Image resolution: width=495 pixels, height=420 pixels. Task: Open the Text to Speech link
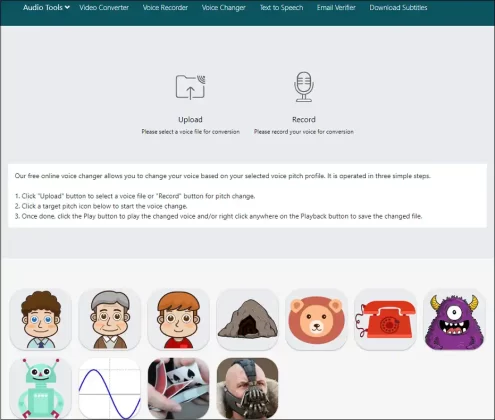click(x=282, y=7)
